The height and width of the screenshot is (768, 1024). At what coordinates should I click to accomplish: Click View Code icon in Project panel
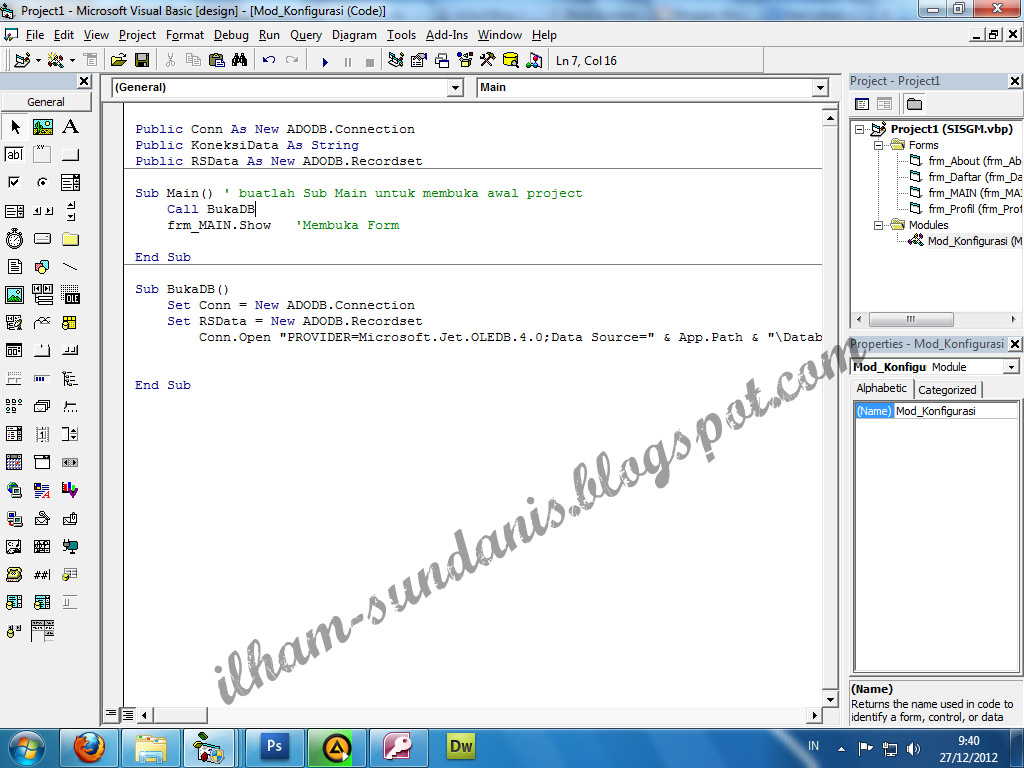[x=862, y=104]
